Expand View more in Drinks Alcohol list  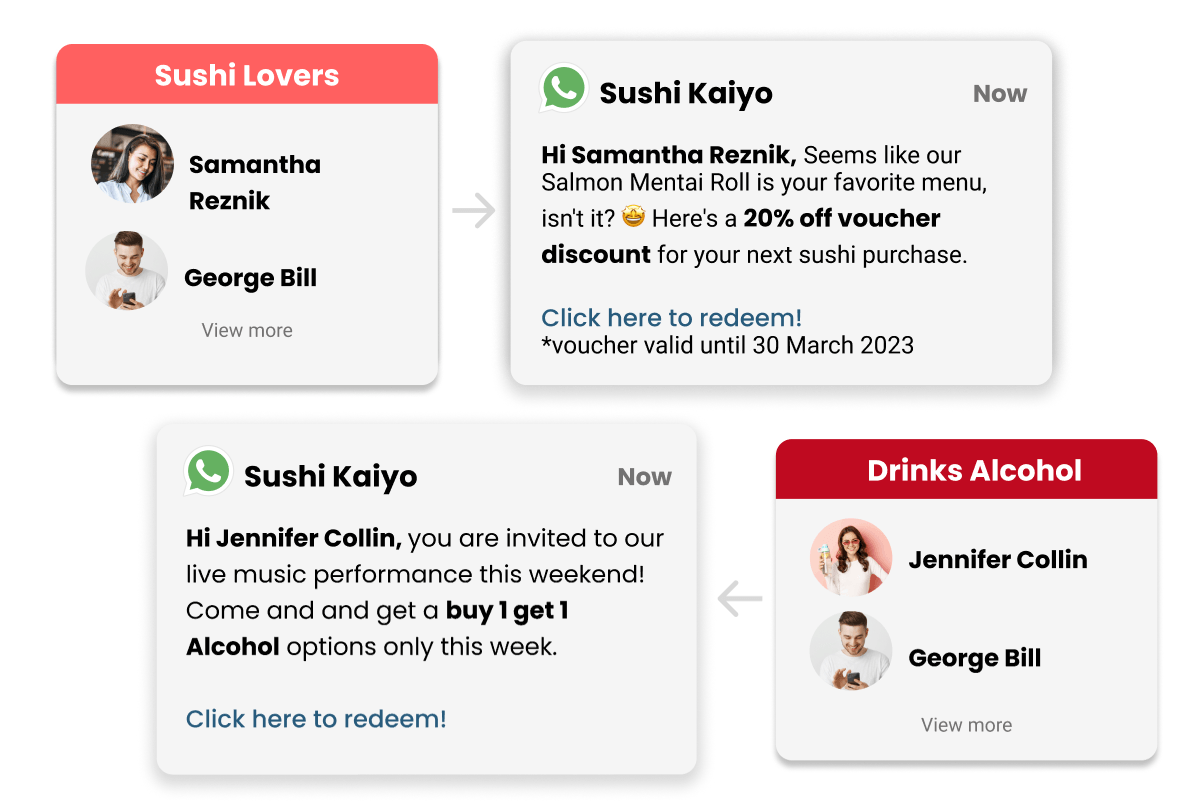[x=966, y=725]
